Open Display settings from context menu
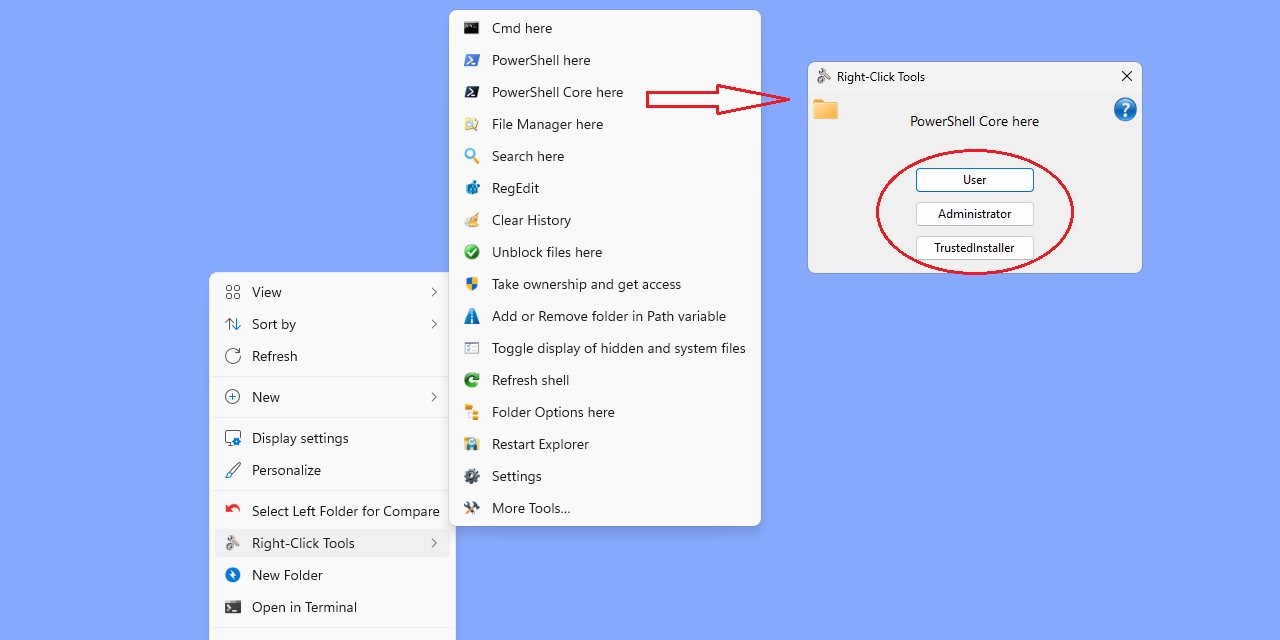Screen dimensions: 1280x640 coord(332,438)
